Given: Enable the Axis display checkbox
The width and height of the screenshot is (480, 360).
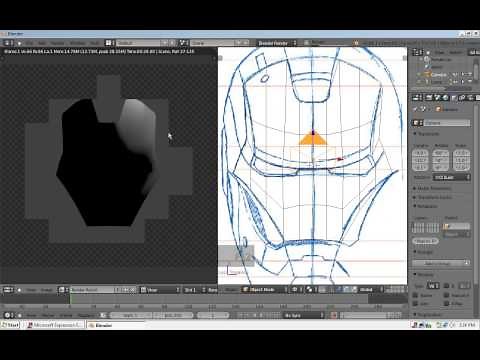Looking at the screenshot, I should click(x=416, y=304).
